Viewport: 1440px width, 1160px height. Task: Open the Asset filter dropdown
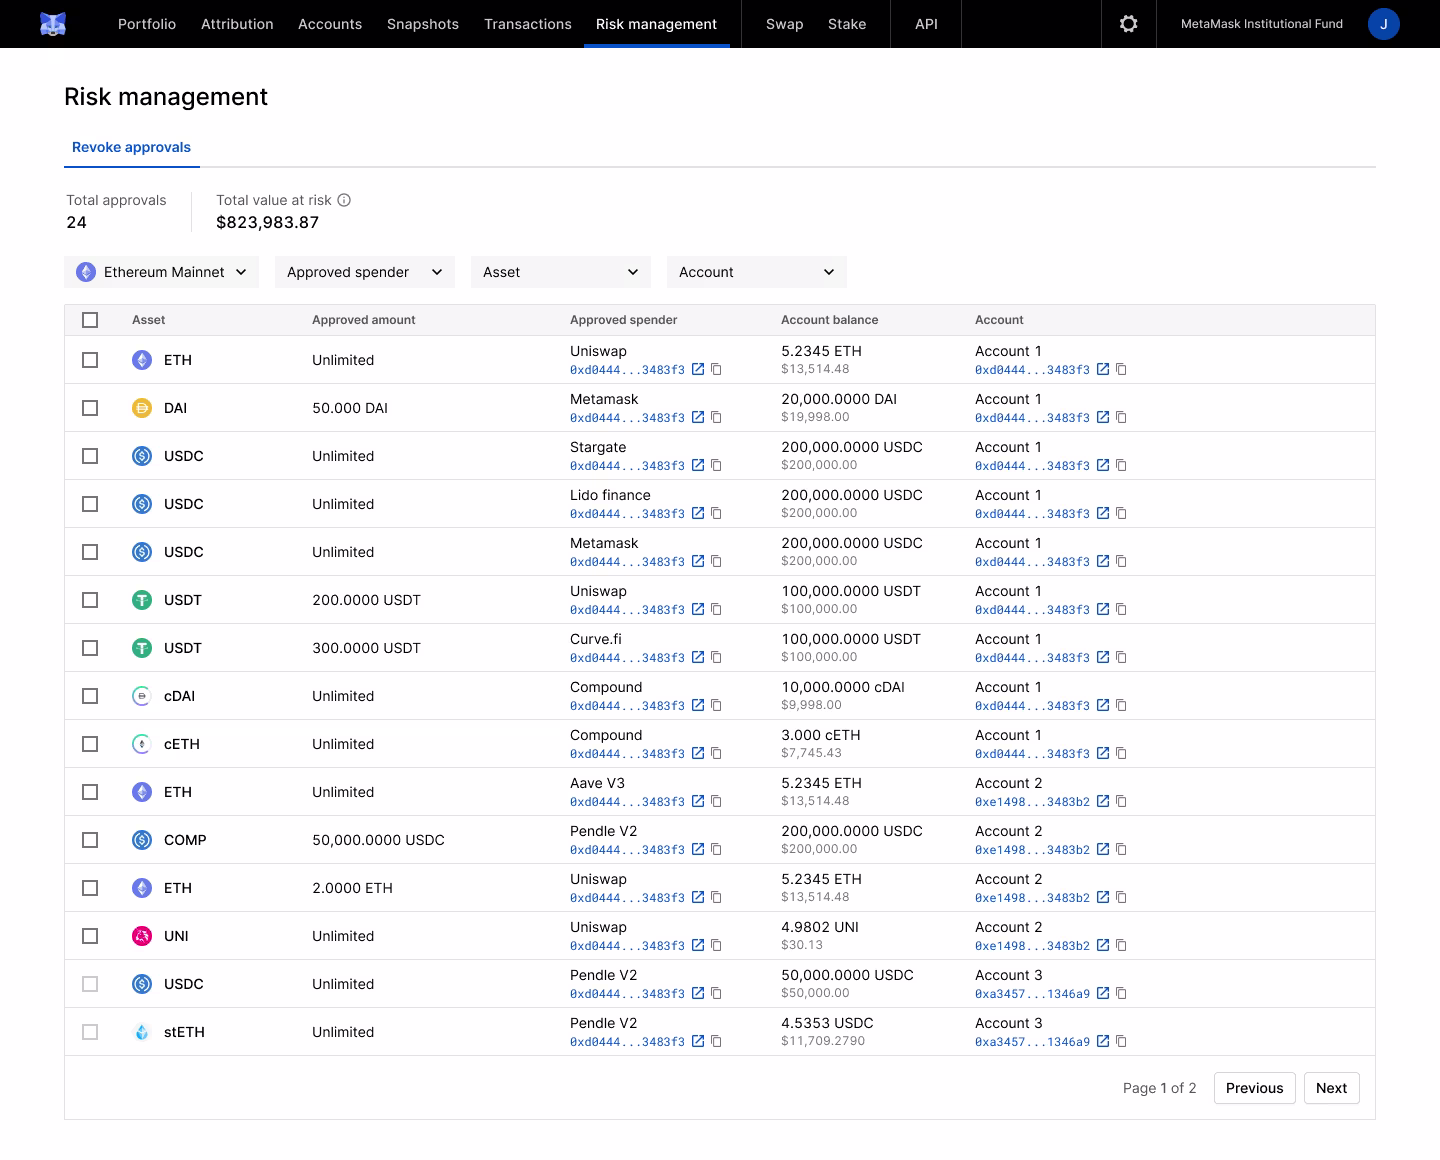point(561,272)
